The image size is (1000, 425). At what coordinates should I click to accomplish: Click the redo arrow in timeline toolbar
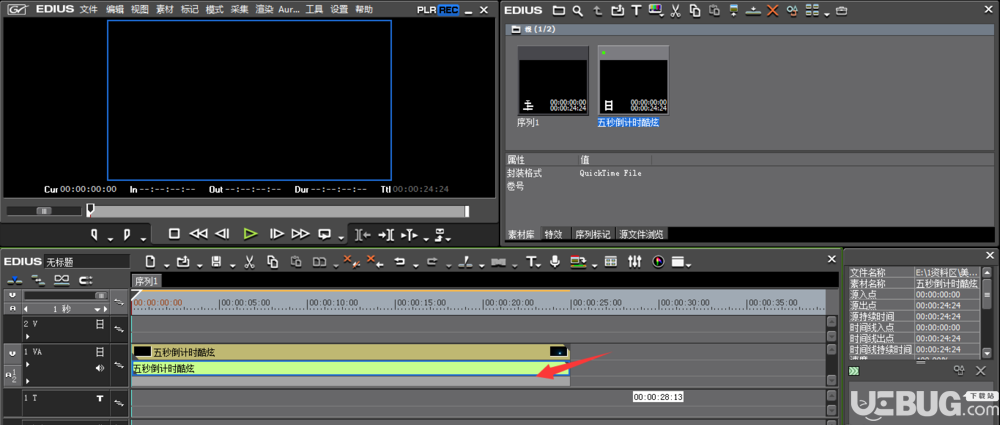click(432, 262)
